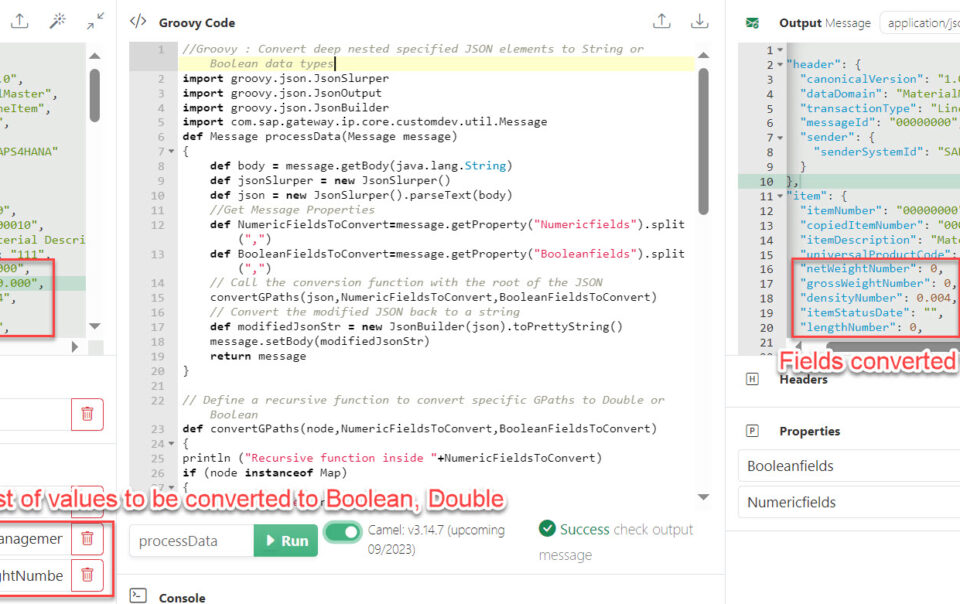
Task: Click the input panel scroll-right arrow
Action: (x=75, y=346)
